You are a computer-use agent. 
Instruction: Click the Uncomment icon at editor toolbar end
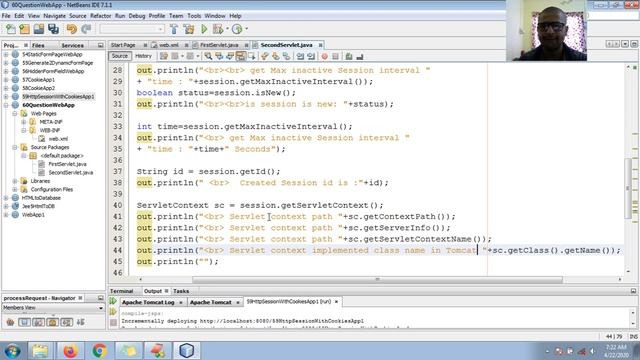360,56
